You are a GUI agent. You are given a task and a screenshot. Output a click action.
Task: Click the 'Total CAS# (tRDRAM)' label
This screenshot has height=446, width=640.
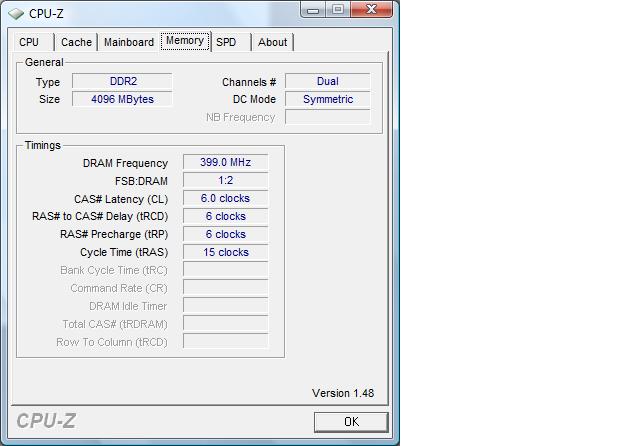(x=115, y=324)
